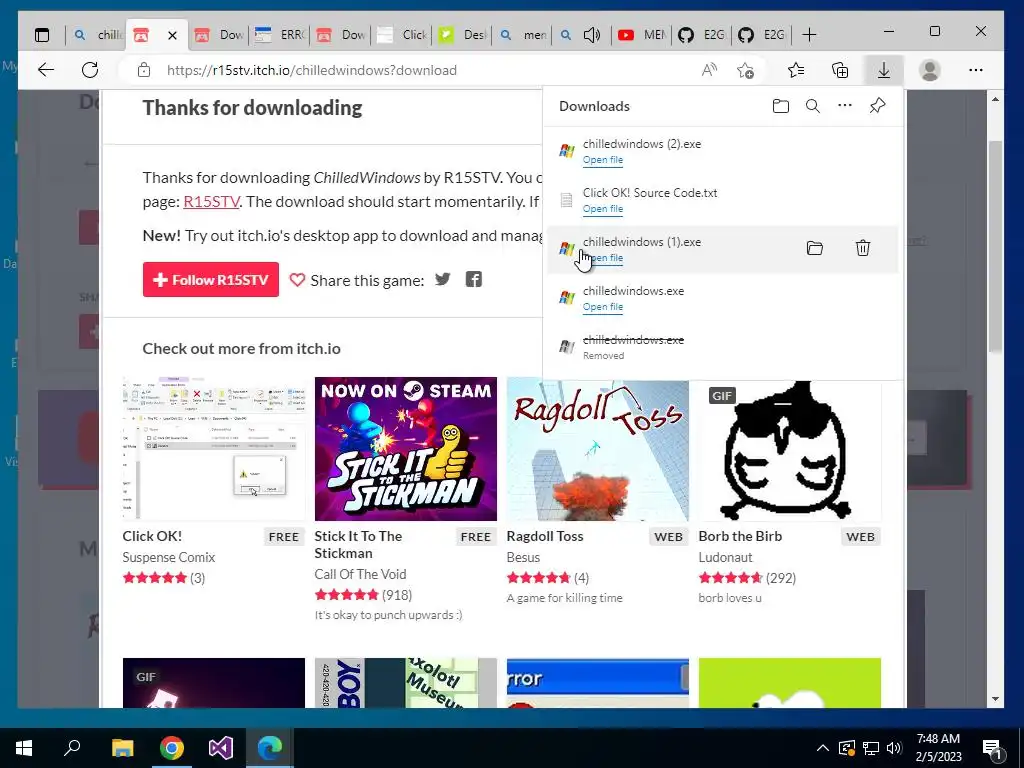Open a new browser tab
Viewport: 1024px width, 768px height.
pos(809,35)
